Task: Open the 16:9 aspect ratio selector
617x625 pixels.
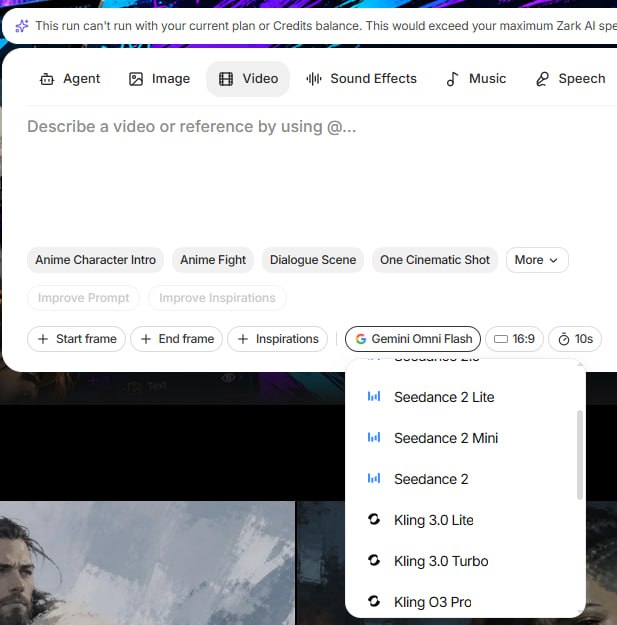Action: coord(514,339)
